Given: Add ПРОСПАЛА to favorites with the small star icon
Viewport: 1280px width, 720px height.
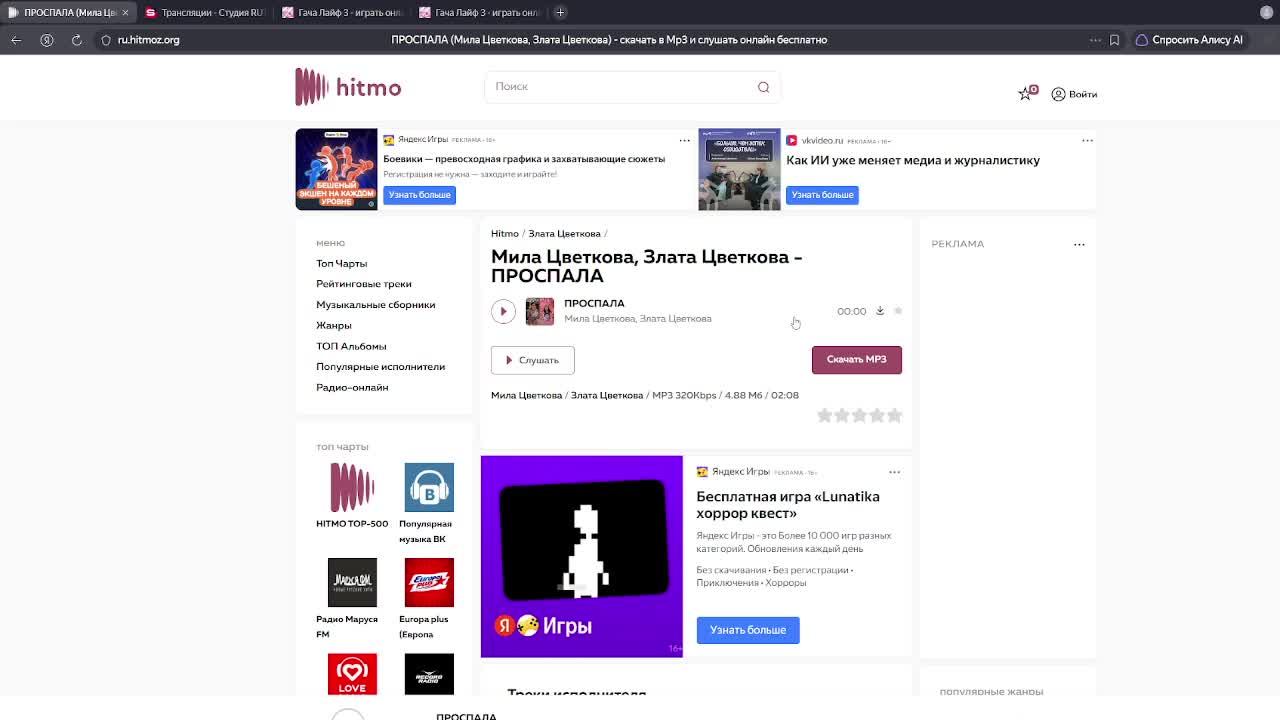Looking at the screenshot, I should pos(898,311).
